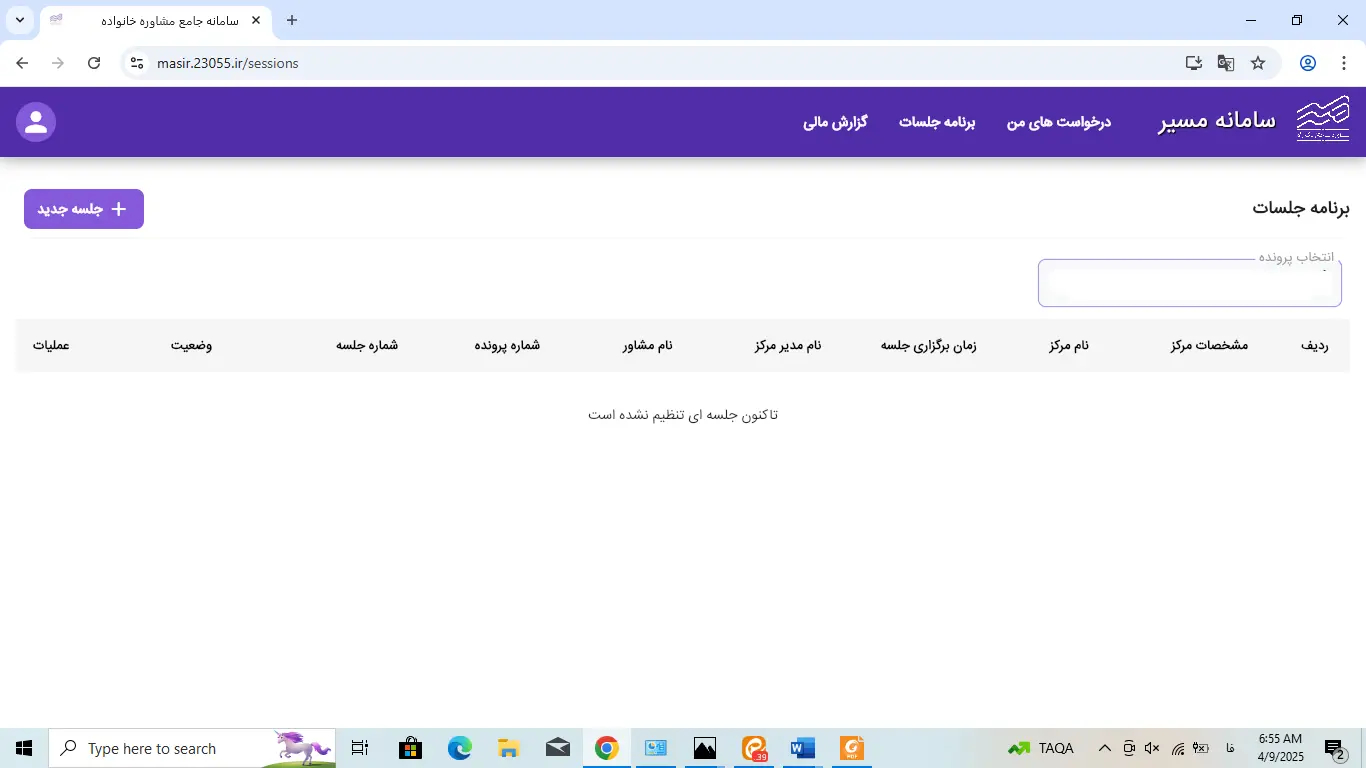The image size is (1366, 768).
Task: Click the عملیات column header
Action: [51, 345]
